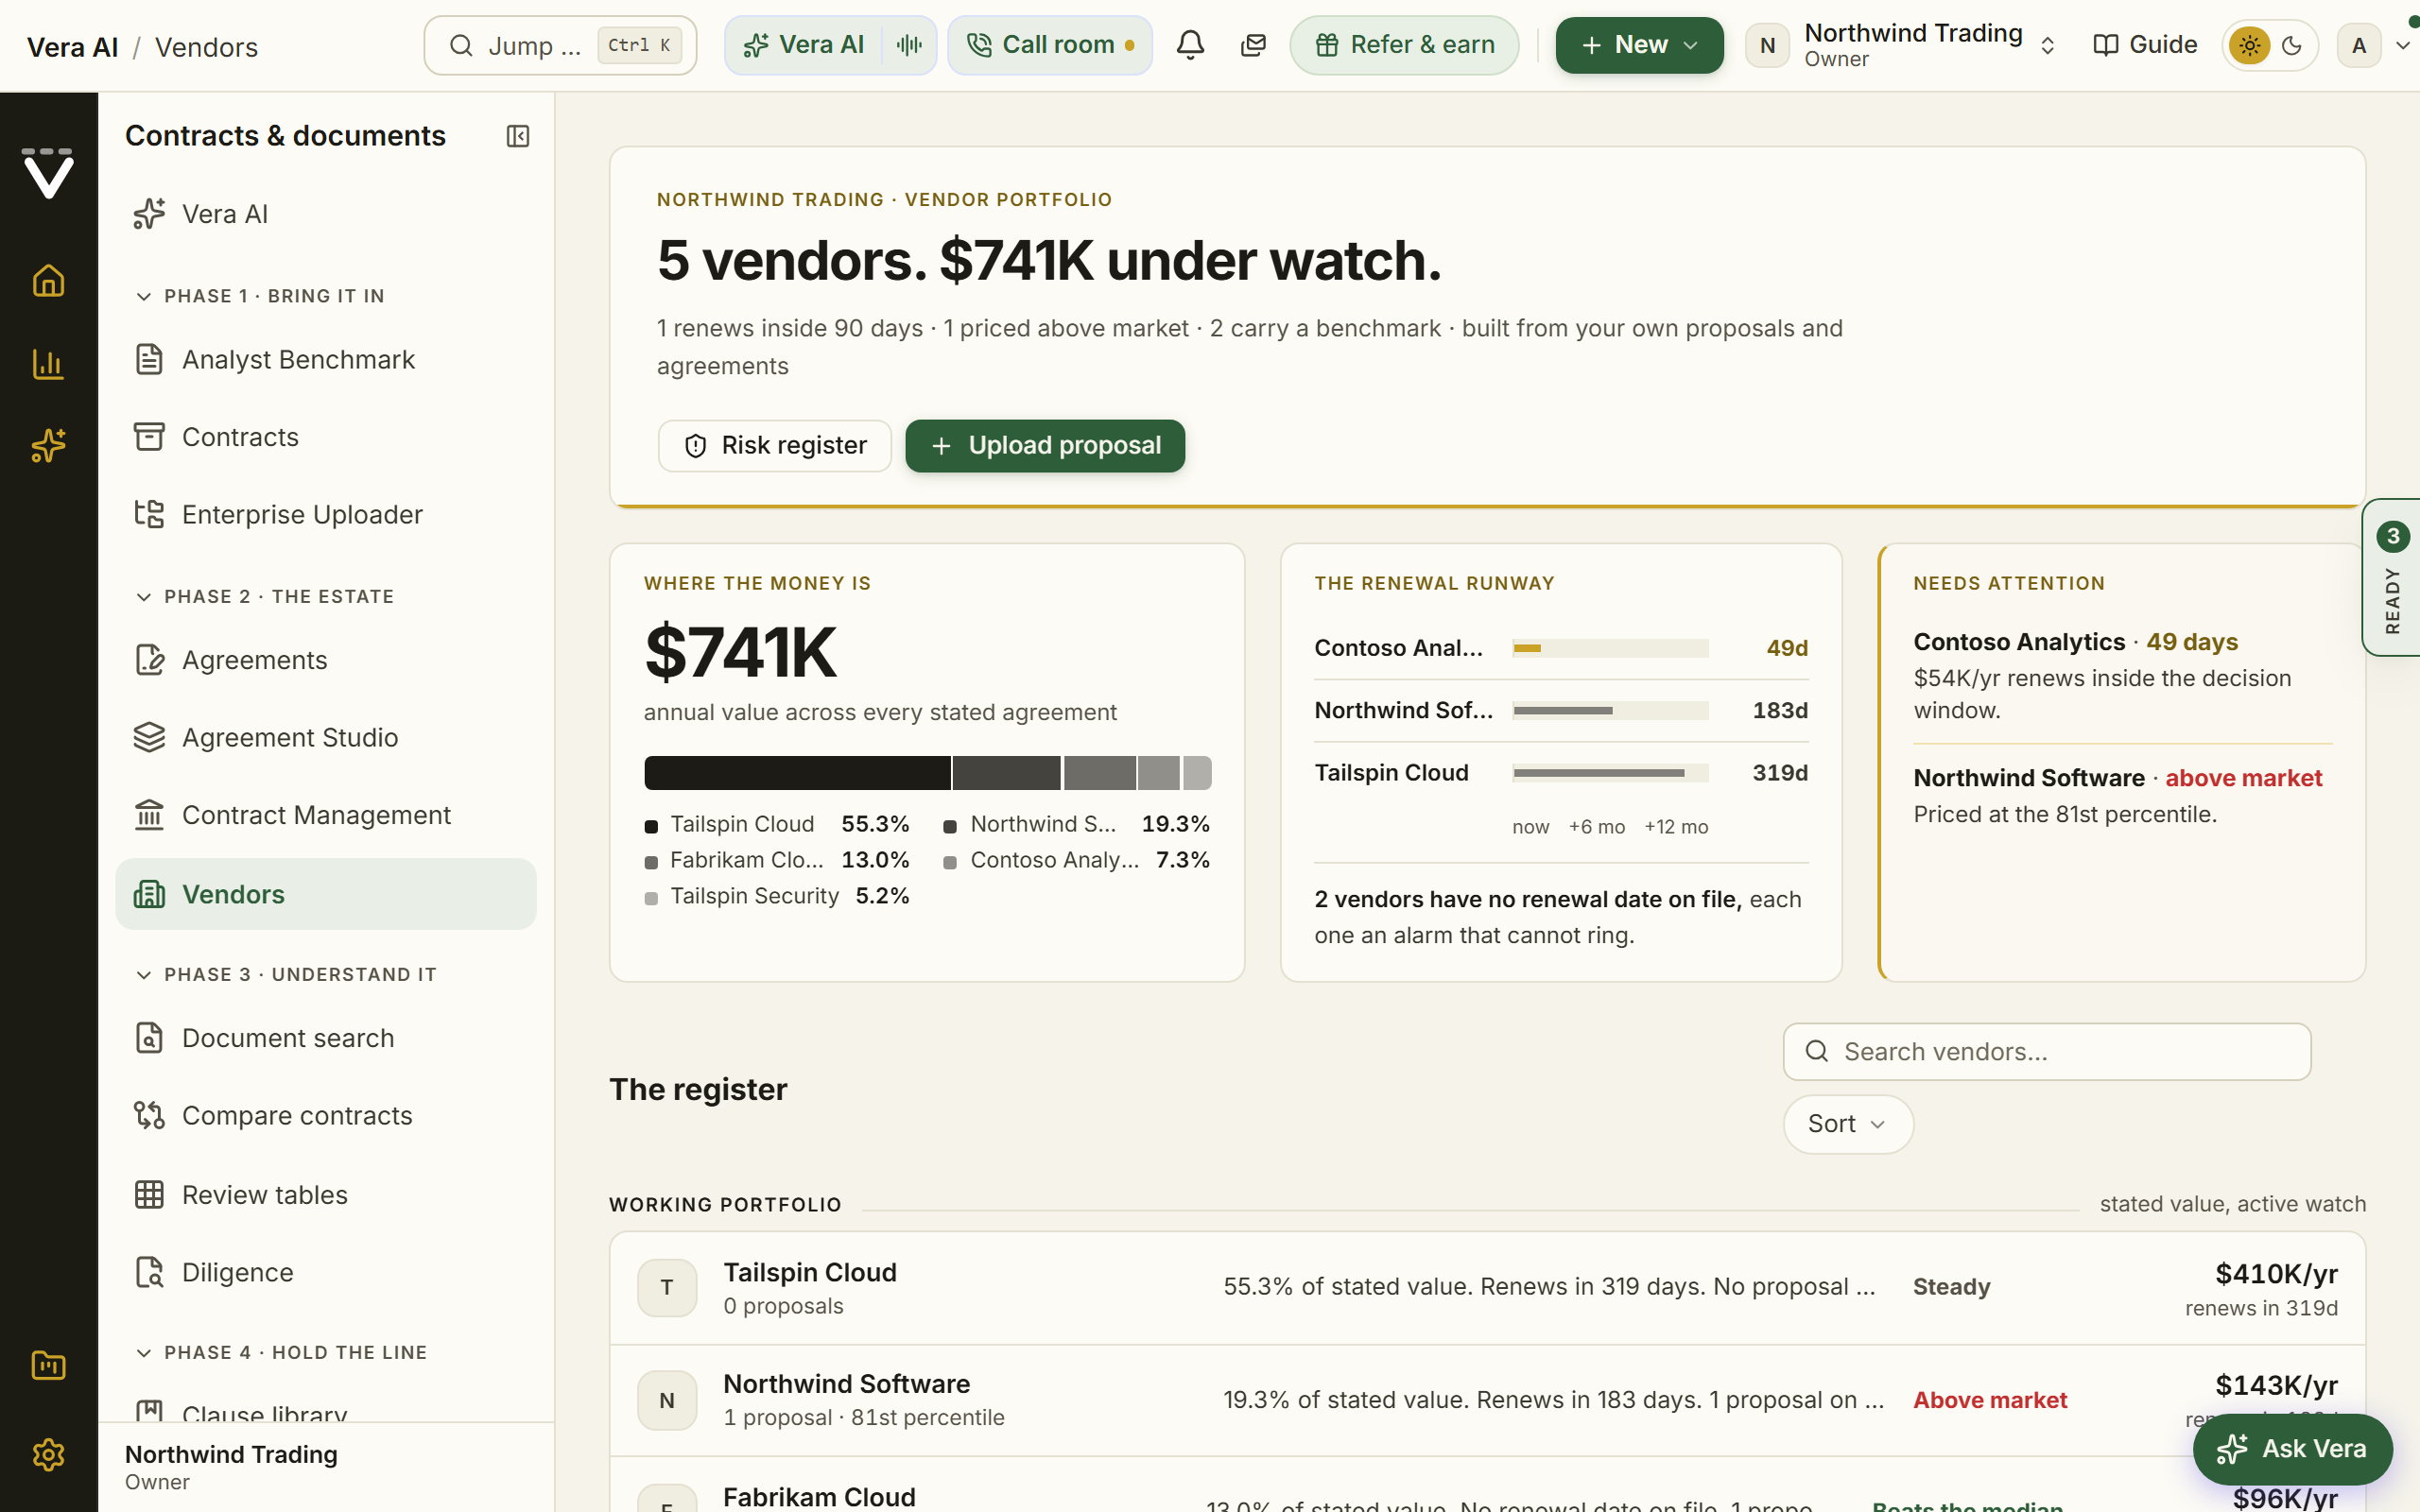
Task: Open Analyst Benchmark
Action: [x=325, y=359]
